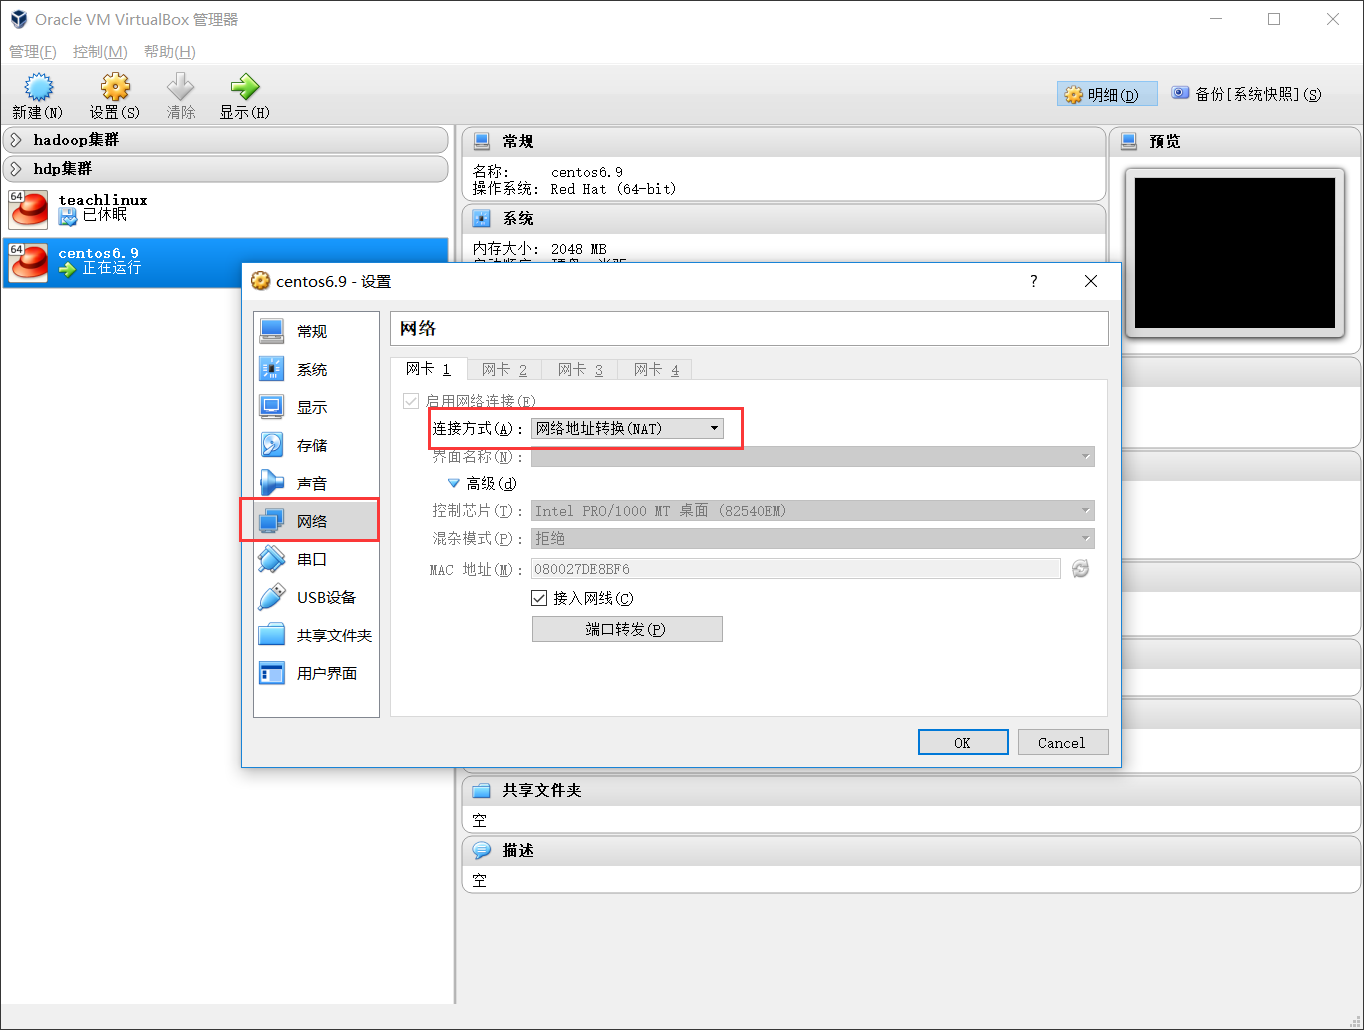The width and height of the screenshot is (1364, 1030).
Task: Select the 存储 (Storage) settings category
Action: point(312,445)
